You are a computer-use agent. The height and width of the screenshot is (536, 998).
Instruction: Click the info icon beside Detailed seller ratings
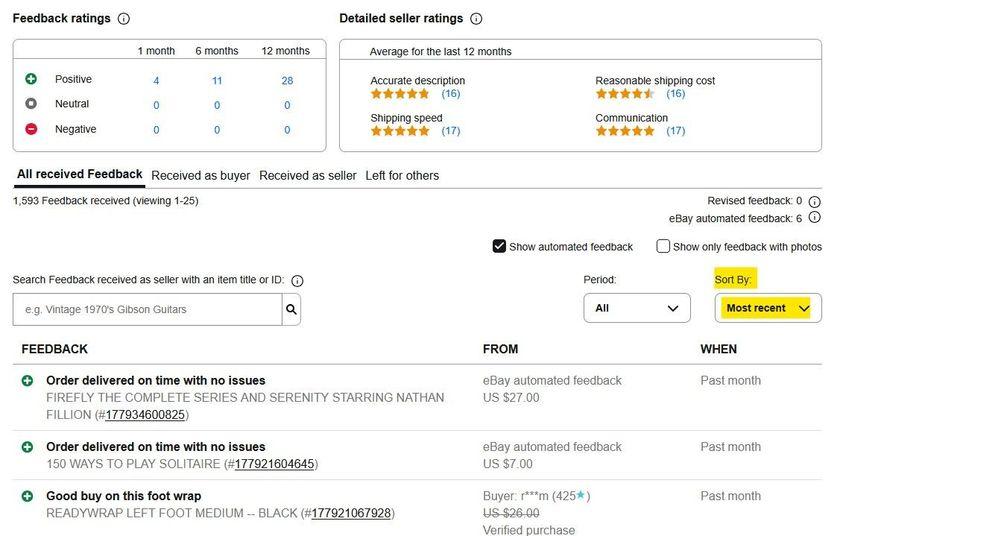(x=476, y=19)
